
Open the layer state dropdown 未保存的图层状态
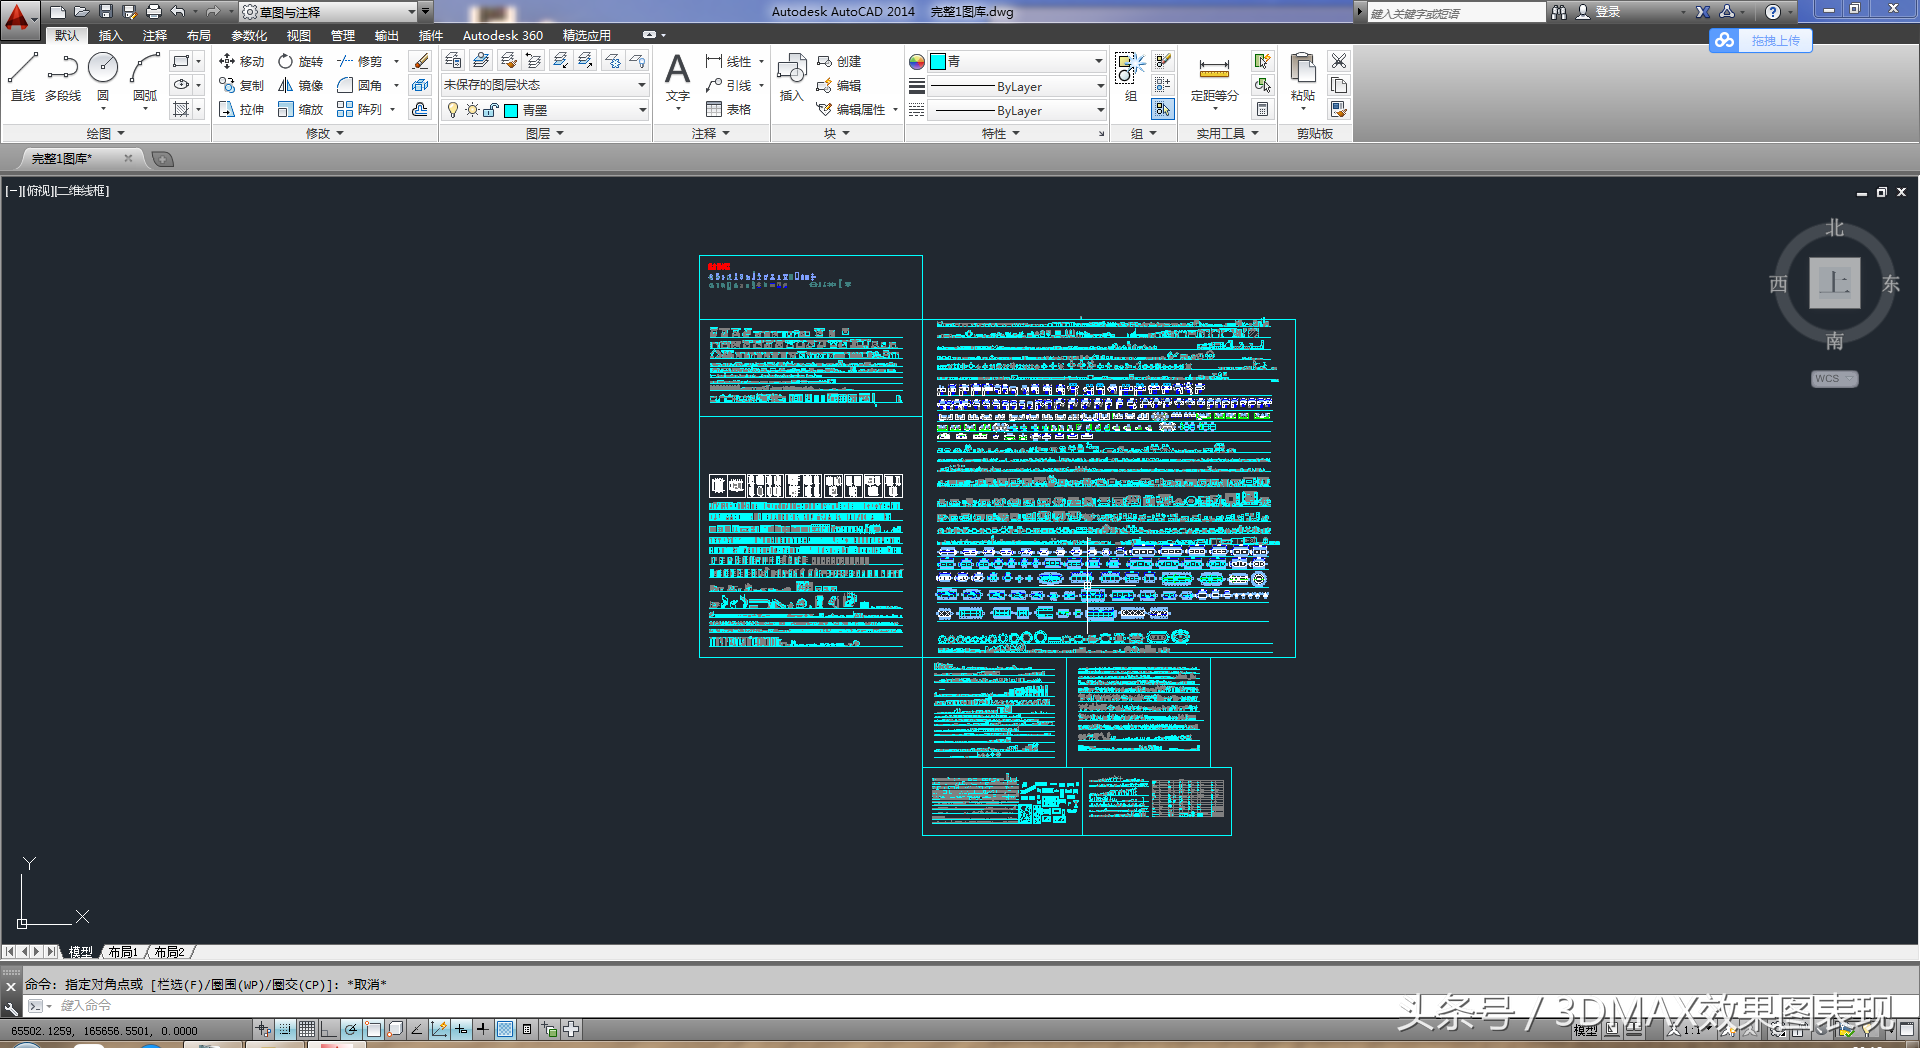545,85
